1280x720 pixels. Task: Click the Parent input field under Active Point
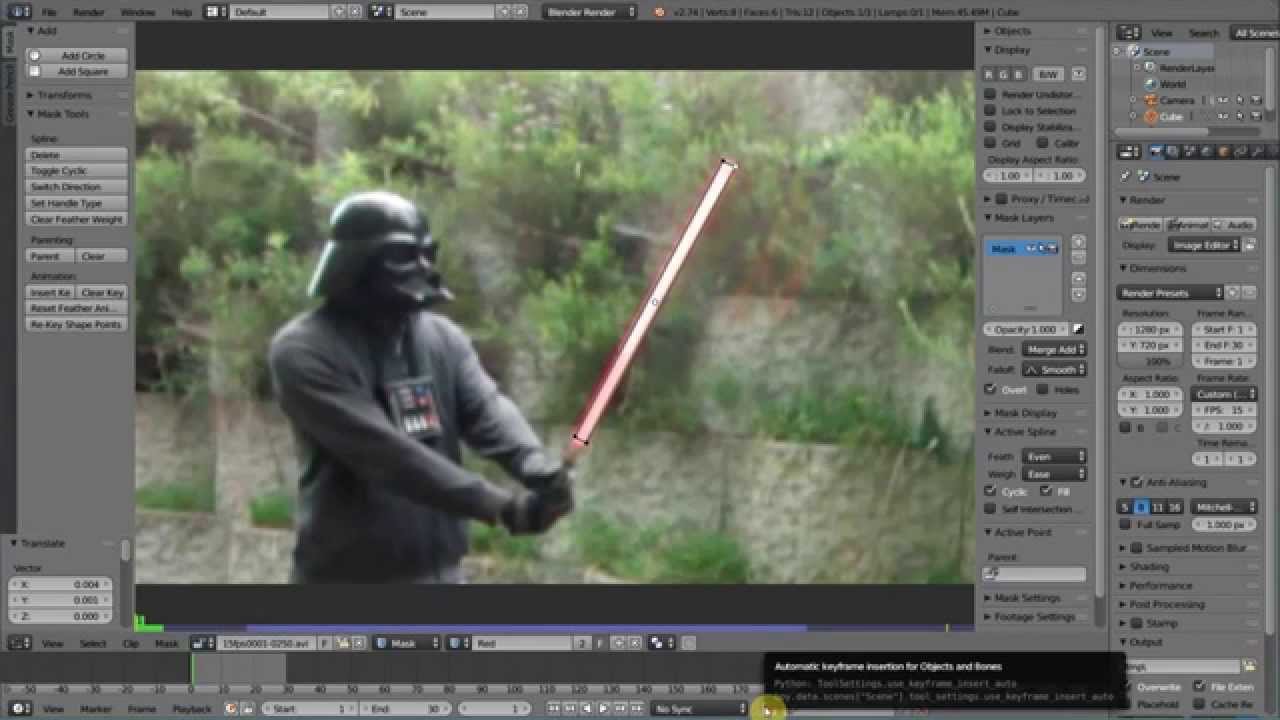pyautogui.click(x=1034, y=574)
